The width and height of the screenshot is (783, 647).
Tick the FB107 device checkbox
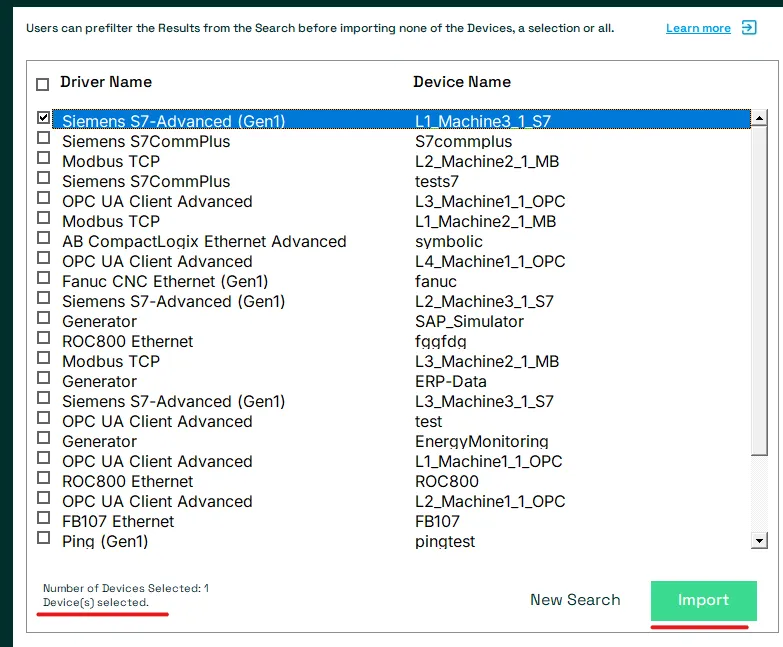pyautogui.click(x=43, y=517)
